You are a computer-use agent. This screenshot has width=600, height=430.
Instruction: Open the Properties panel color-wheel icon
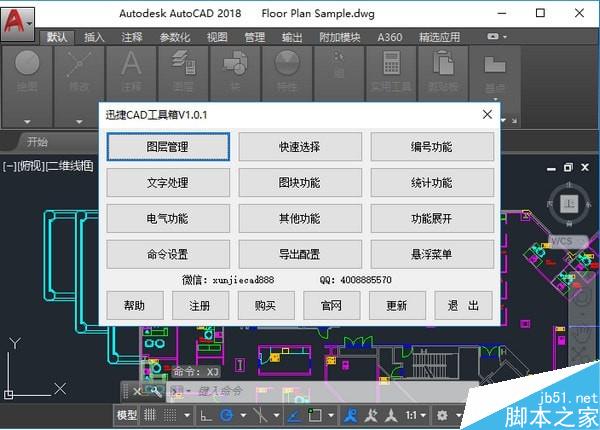pyautogui.click(x=287, y=63)
